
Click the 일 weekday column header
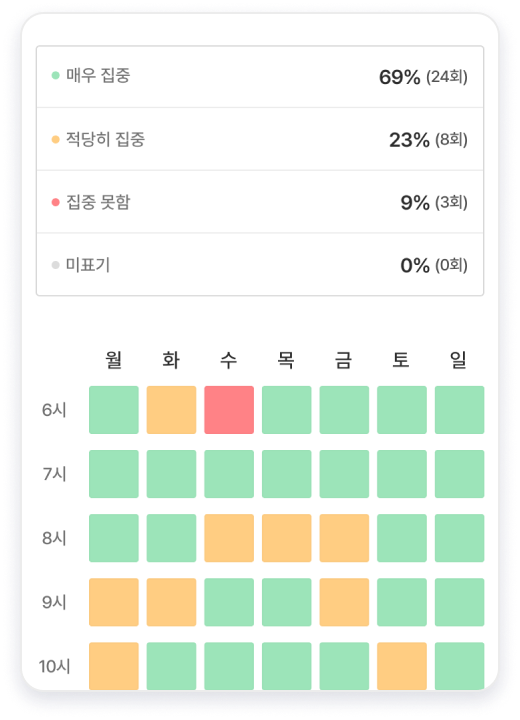458,360
